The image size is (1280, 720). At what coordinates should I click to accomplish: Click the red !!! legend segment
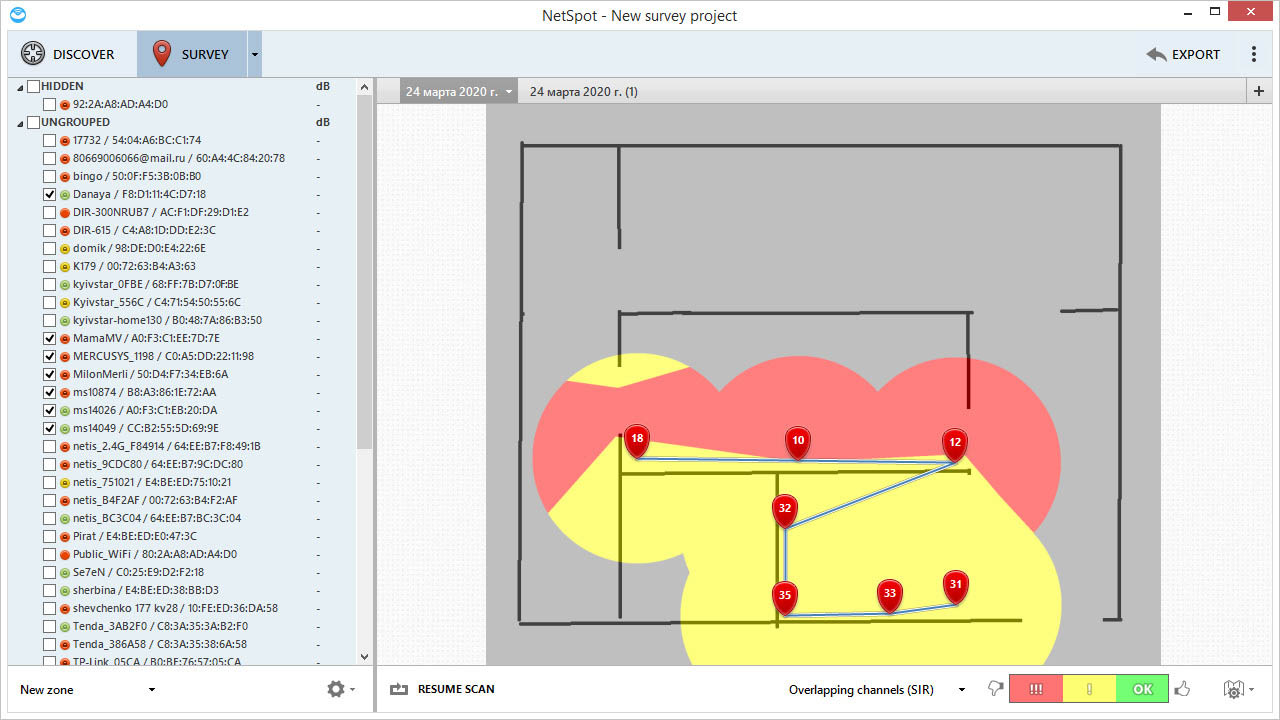click(x=1036, y=689)
